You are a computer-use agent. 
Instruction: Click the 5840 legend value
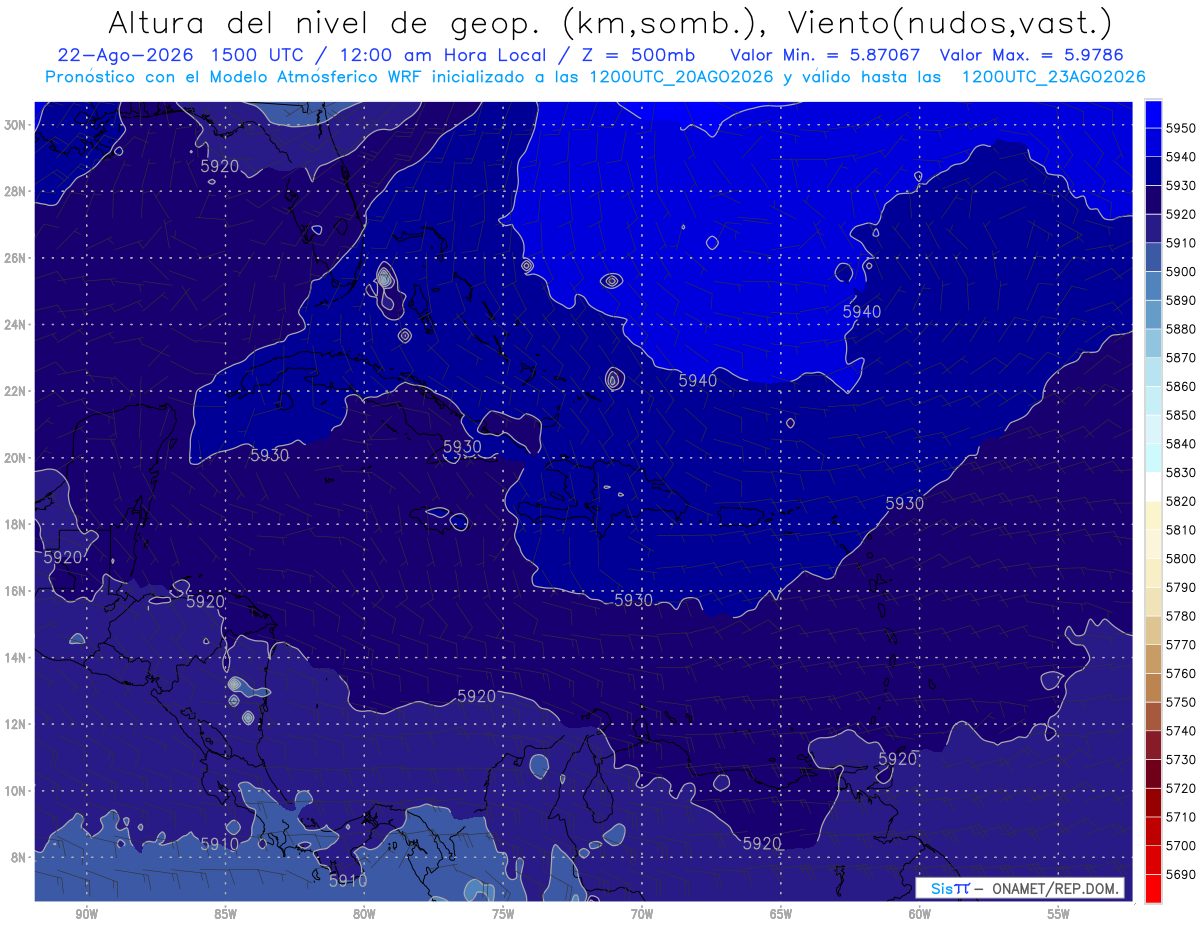point(1181,444)
